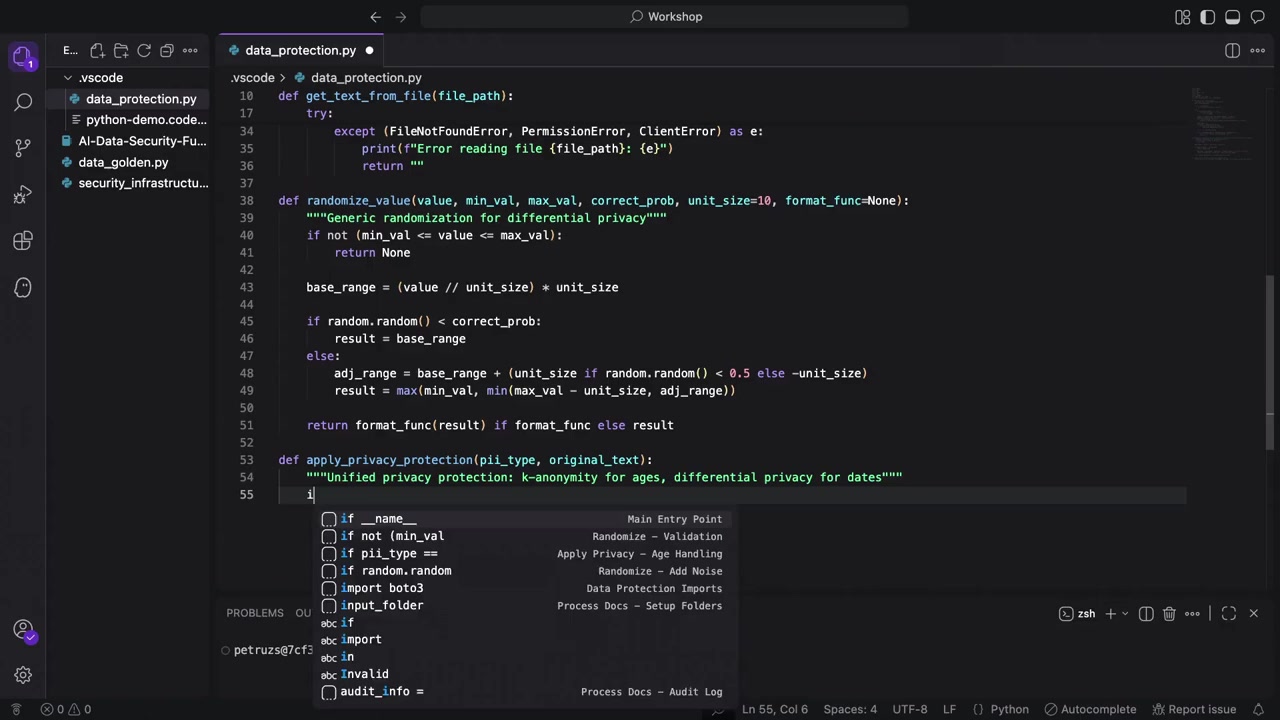Viewport: 1280px width, 720px height.
Task: Select Python language mode in status bar
Action: (x=1009, y=709)
